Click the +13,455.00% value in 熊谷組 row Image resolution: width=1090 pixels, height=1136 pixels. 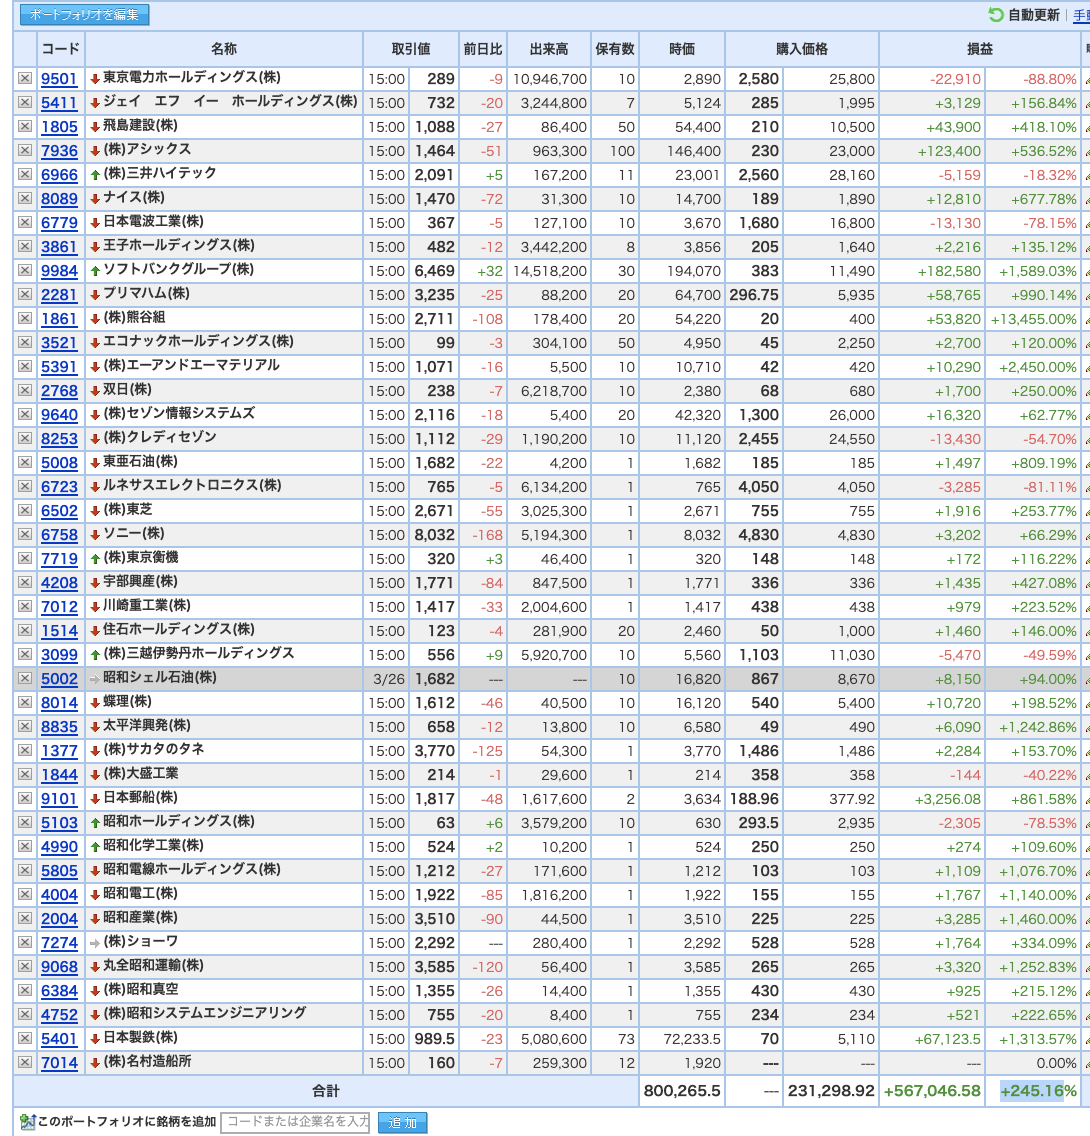(1034, 319)
